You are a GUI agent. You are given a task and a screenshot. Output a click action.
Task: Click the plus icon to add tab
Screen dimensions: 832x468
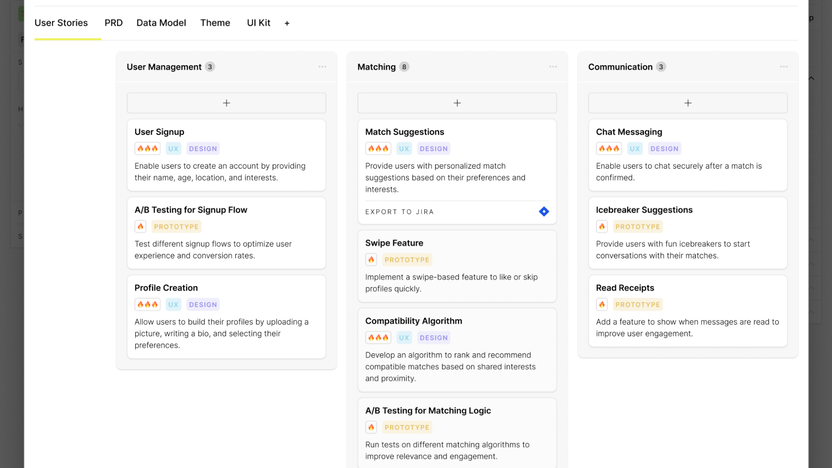287,23
